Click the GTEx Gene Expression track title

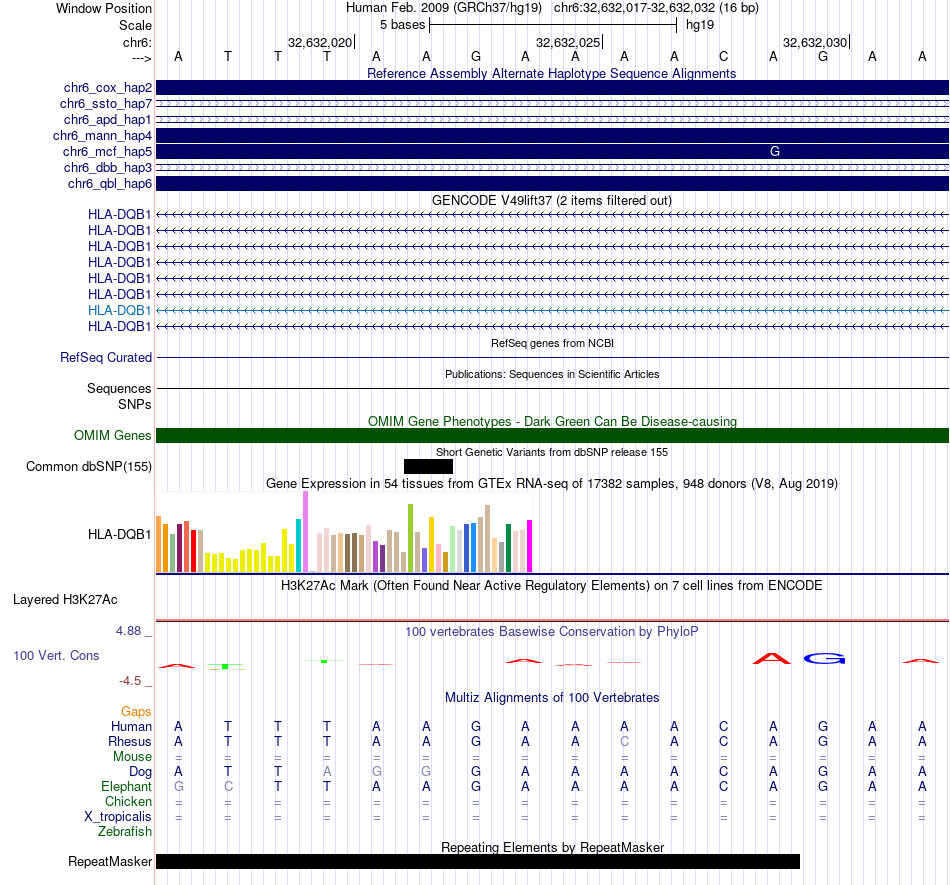click(x=552, y=483)
